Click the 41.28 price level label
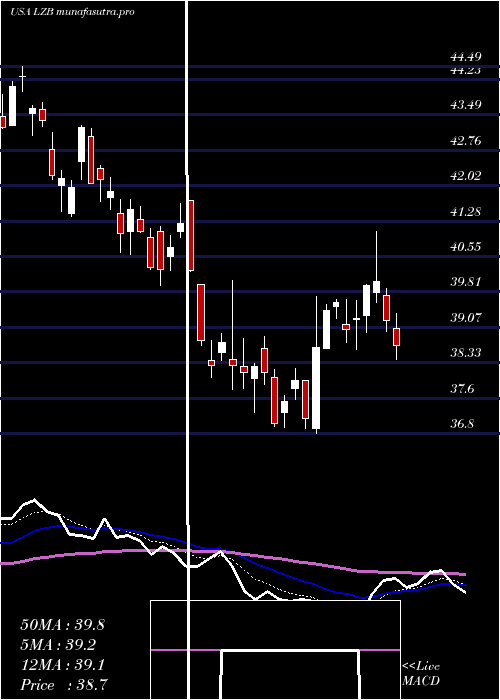Screen dimensions: 500x700 (466, 212)
